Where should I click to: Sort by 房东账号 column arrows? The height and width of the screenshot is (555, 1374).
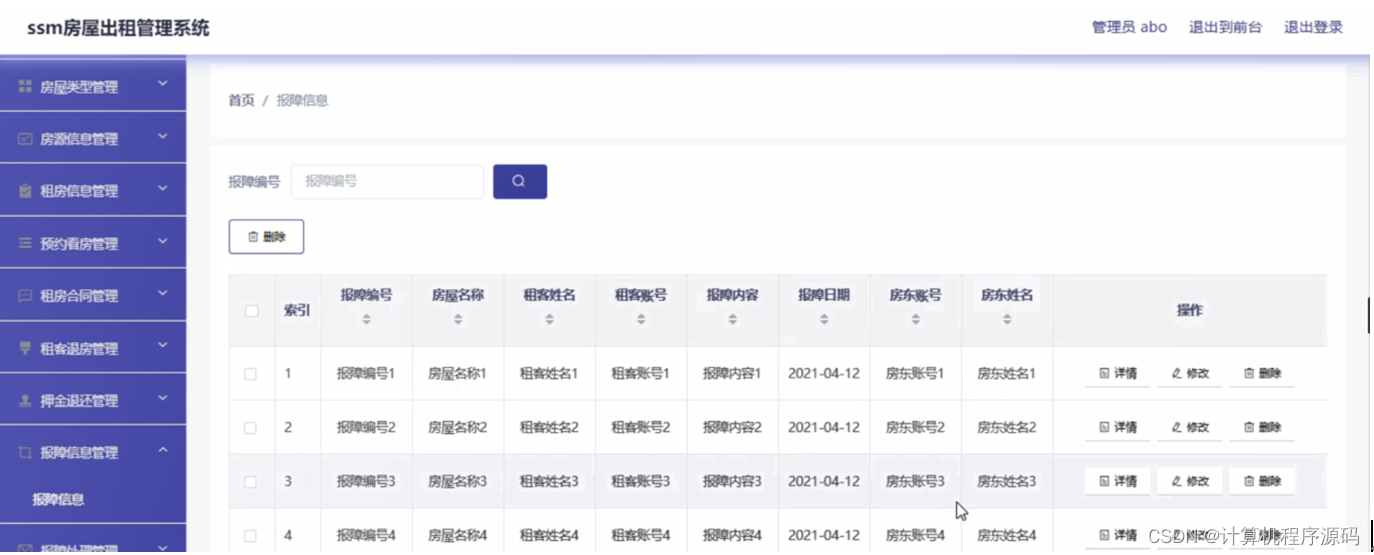pos(916,319)
